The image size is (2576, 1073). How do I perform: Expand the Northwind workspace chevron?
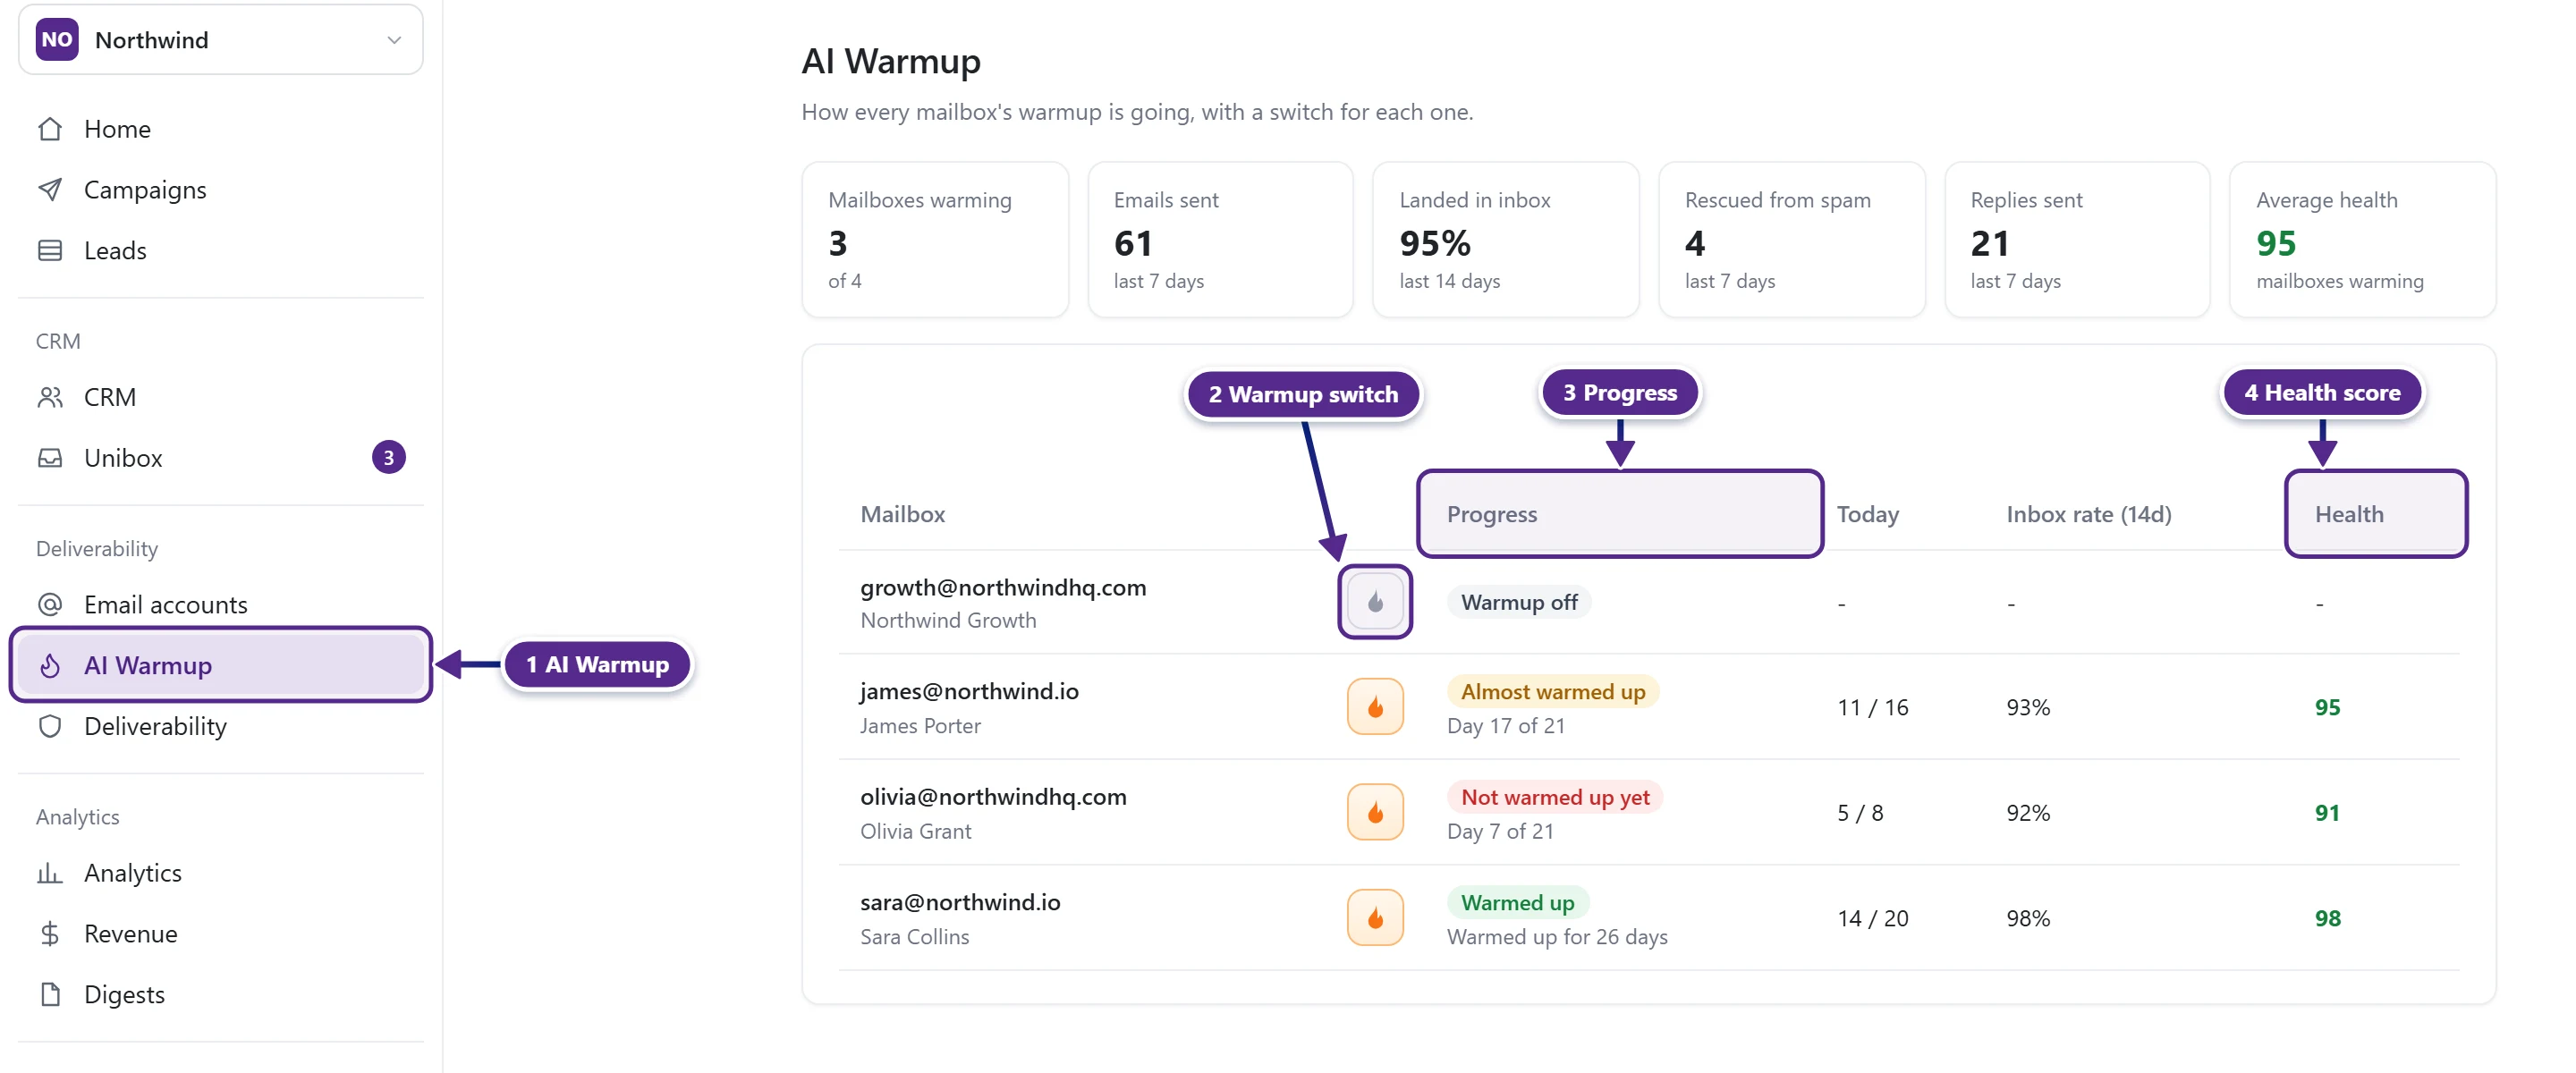394,40
